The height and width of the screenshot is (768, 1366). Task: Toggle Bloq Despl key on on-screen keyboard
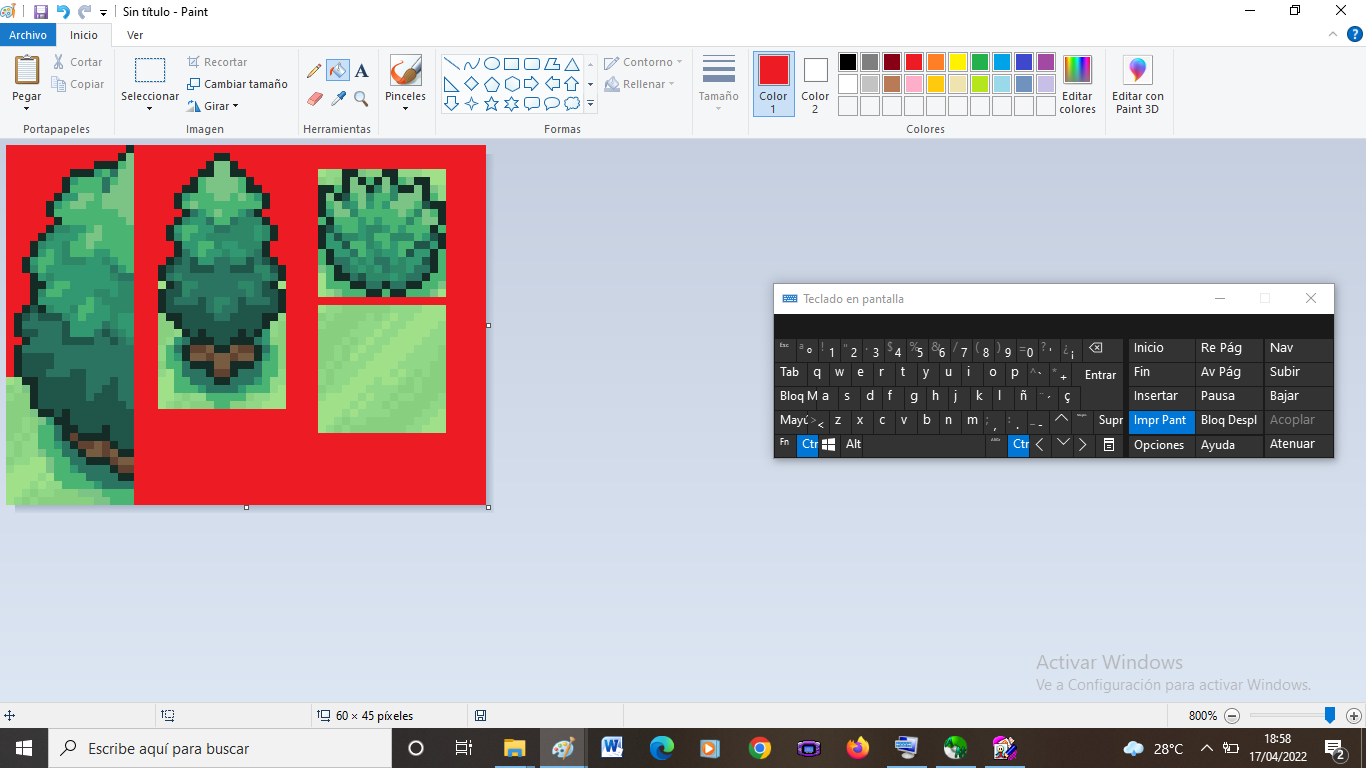pos(1228,421)
